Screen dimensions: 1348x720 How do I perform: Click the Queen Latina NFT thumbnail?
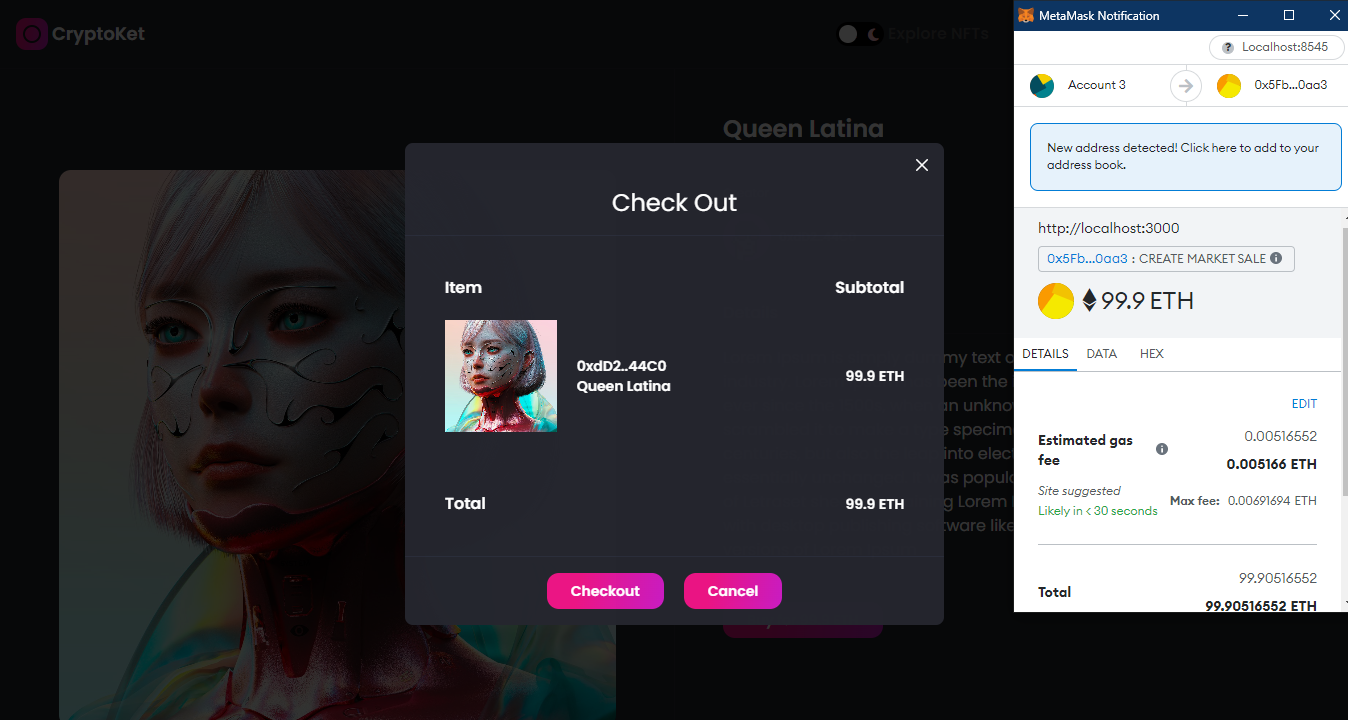tap(501, 376)
